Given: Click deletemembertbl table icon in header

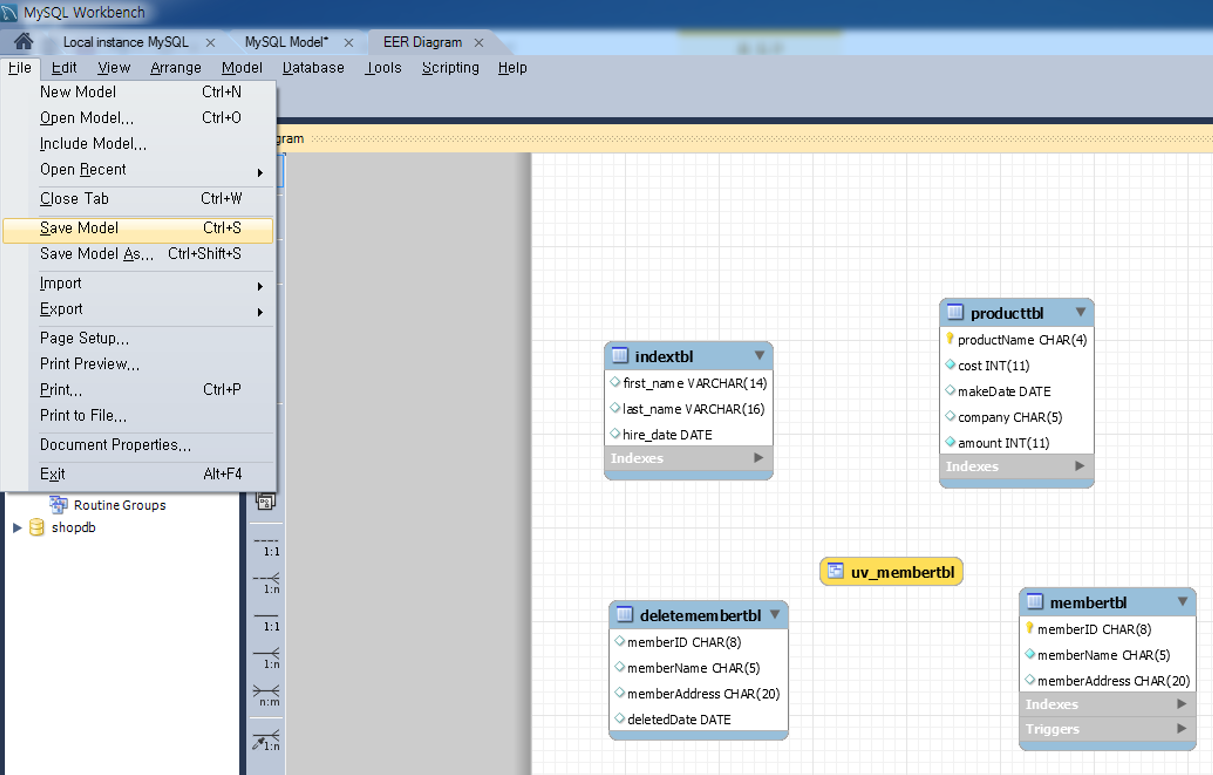Looking at the screenshot, I should point(624,615).
